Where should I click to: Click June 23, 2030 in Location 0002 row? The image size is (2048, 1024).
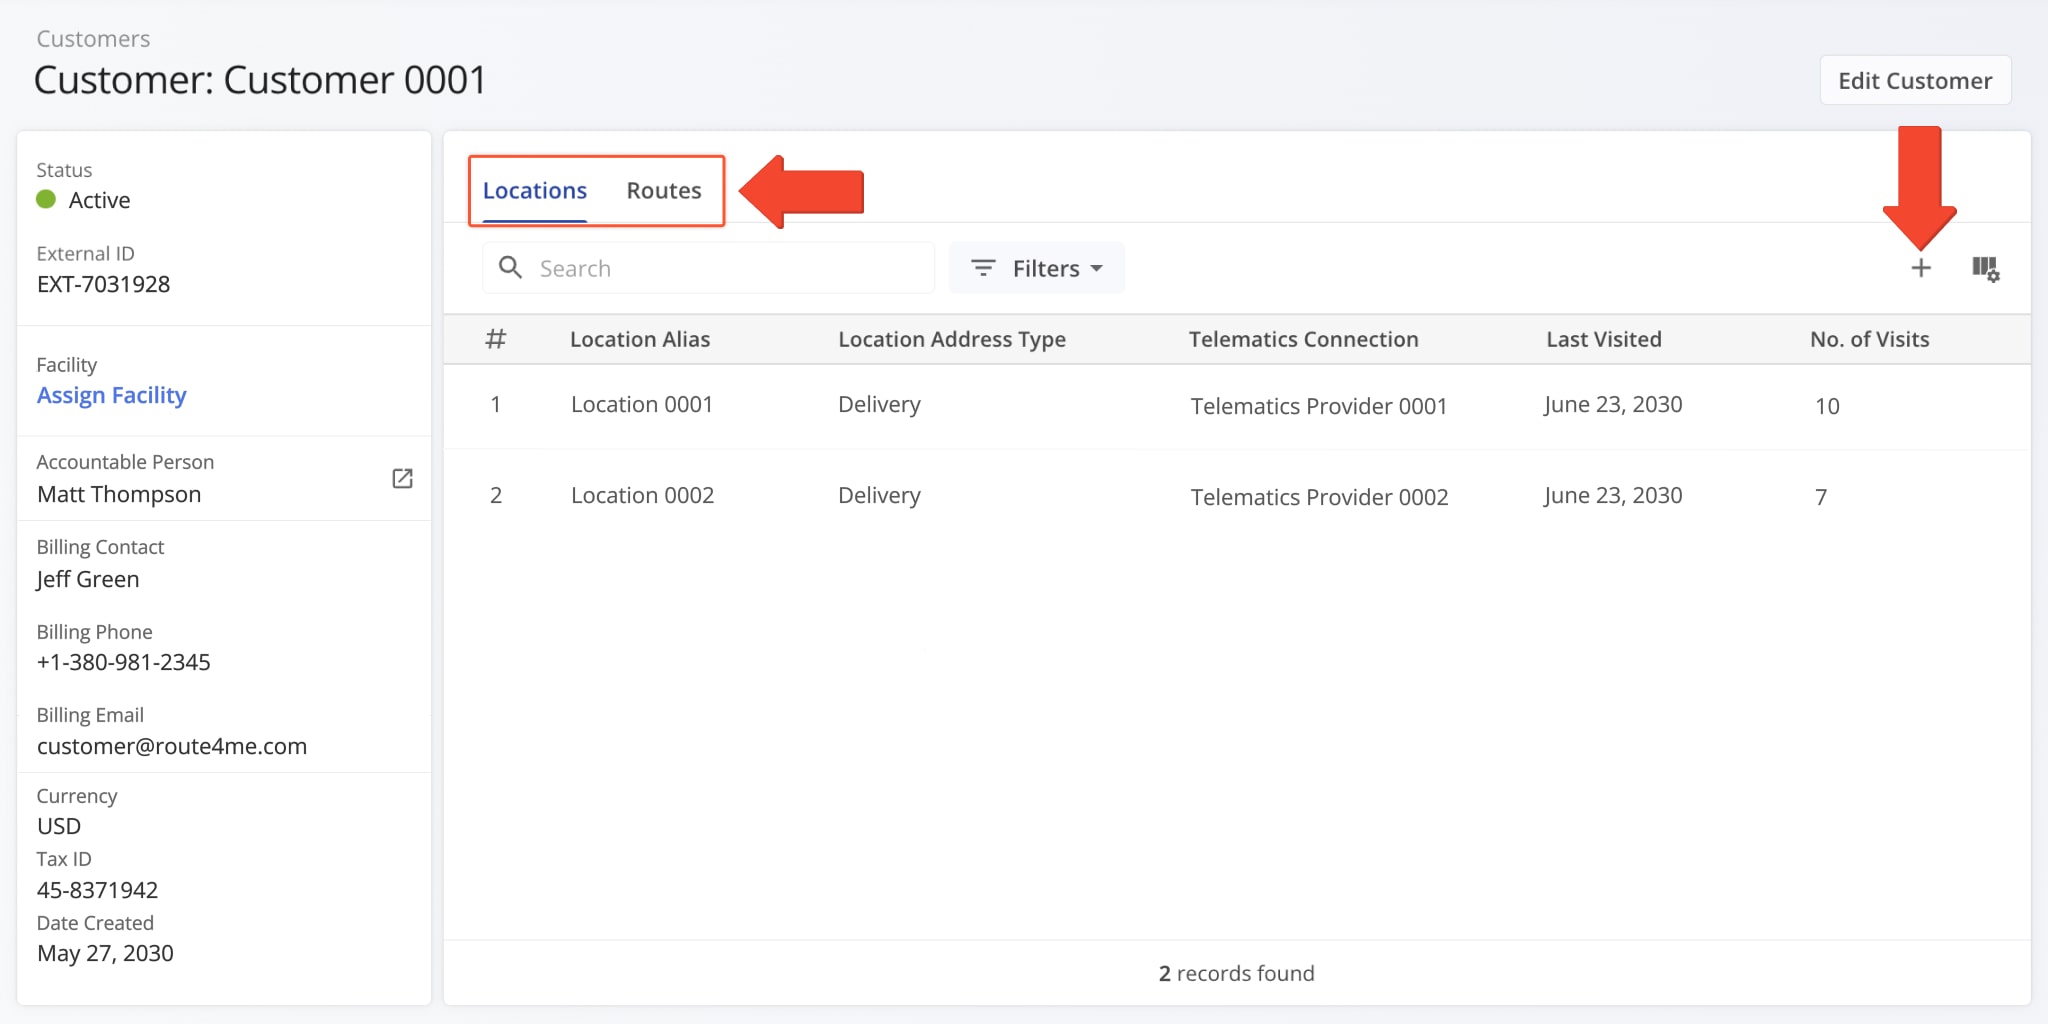point(1612,495)
